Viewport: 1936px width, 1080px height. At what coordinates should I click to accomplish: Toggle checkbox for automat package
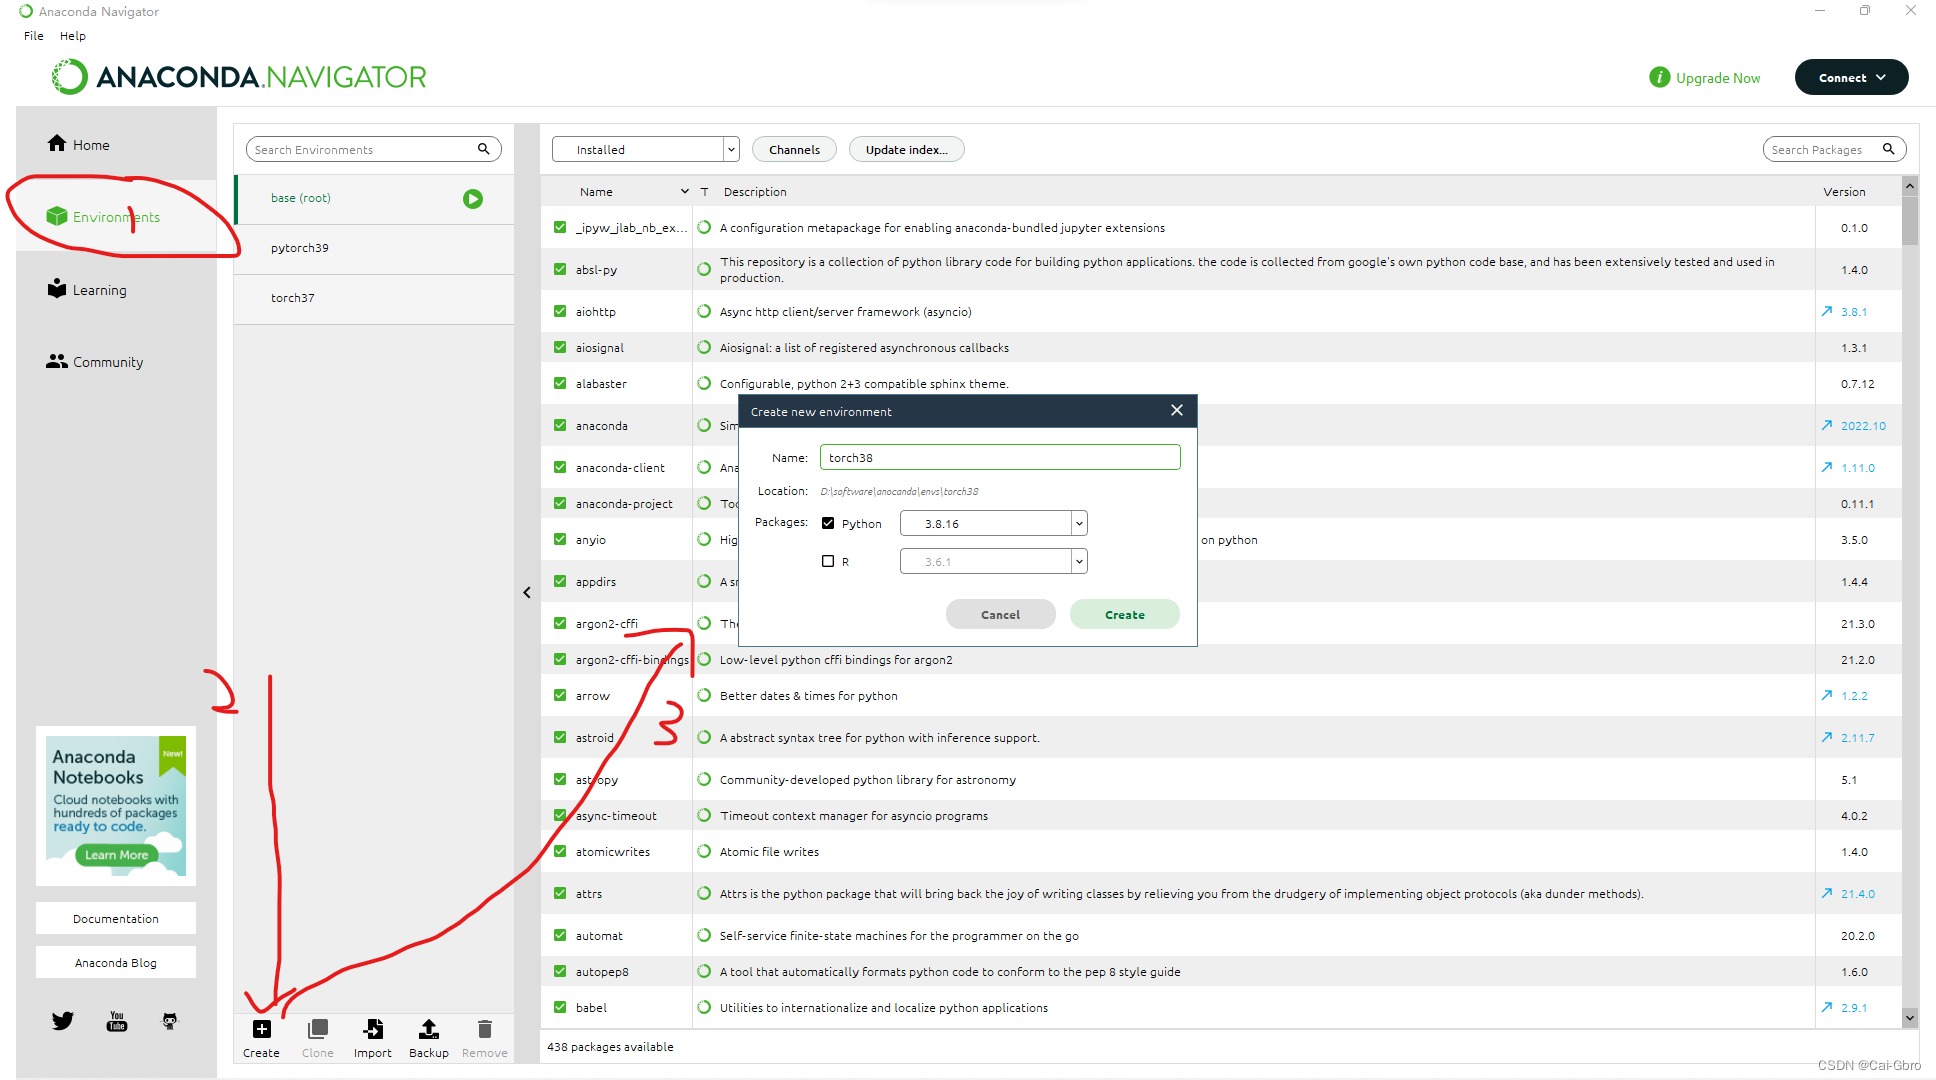click(560, 935)
